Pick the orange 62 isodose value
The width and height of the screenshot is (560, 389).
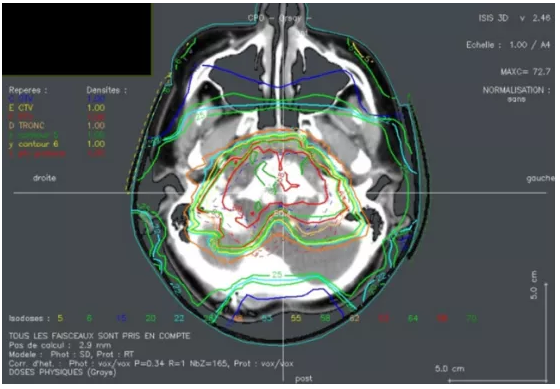[354, 318]
